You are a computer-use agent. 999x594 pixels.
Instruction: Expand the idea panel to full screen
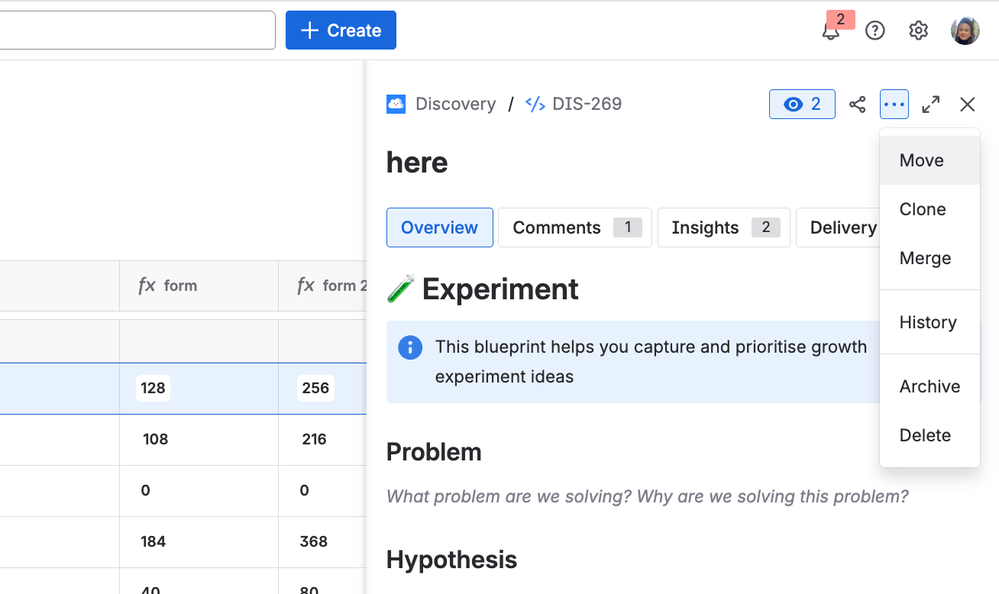930,104
